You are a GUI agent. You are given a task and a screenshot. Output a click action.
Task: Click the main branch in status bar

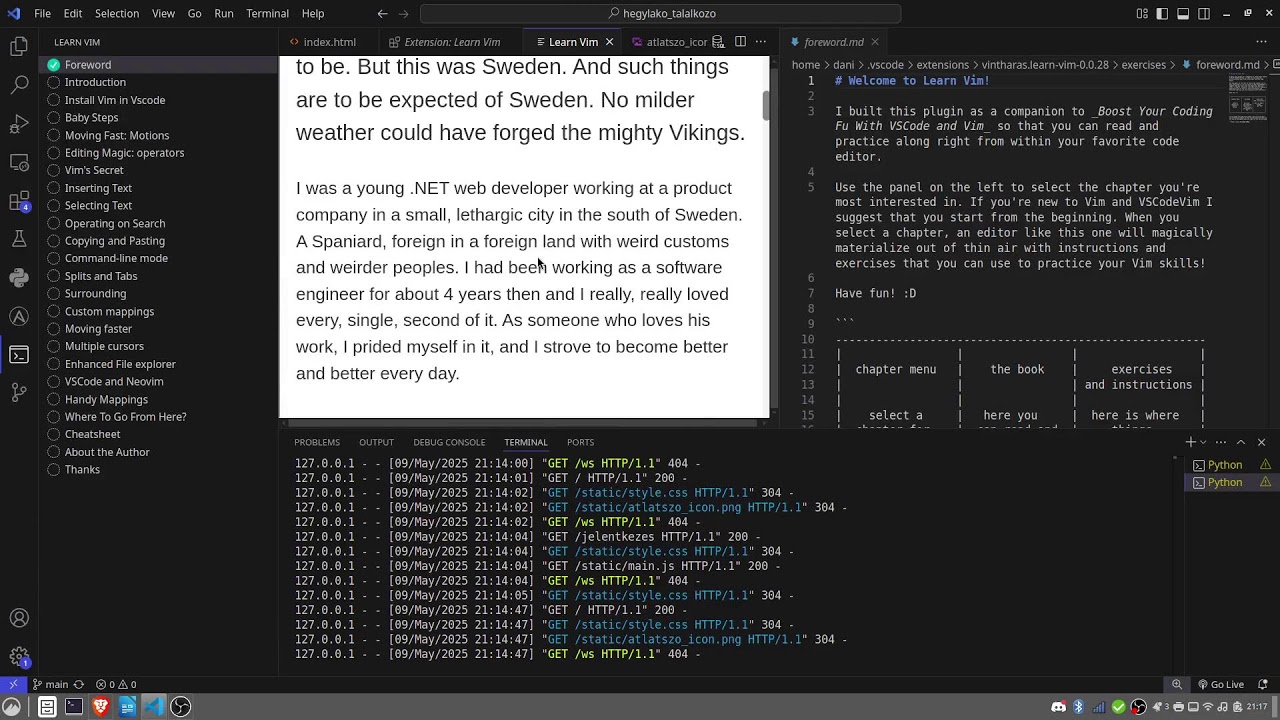(50, 685)
